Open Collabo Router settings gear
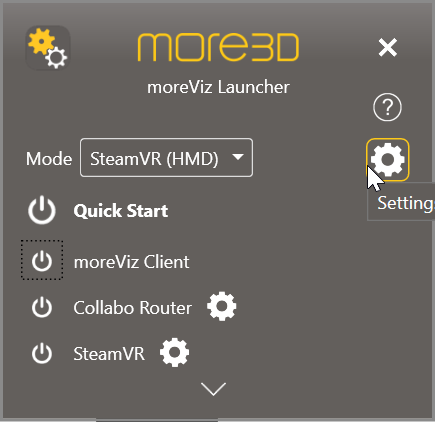Image resolution: width=435 pixels, height=422 pixels. tap(222, 307)
